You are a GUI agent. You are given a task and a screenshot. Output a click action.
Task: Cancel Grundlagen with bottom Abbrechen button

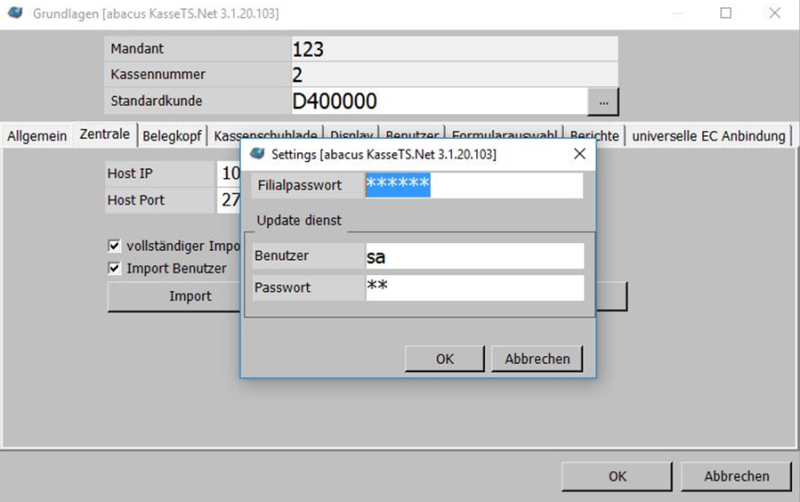pyautogui.click(x=736, y=476)
